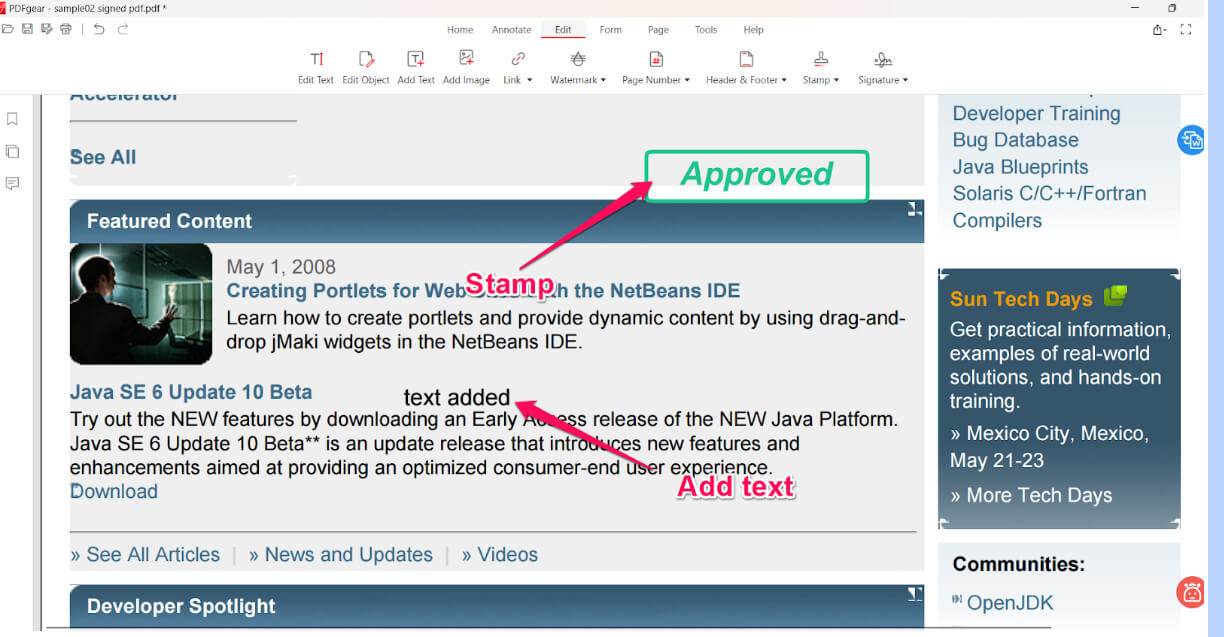Collapse the Featured Content section corner icon

point(915,208)
